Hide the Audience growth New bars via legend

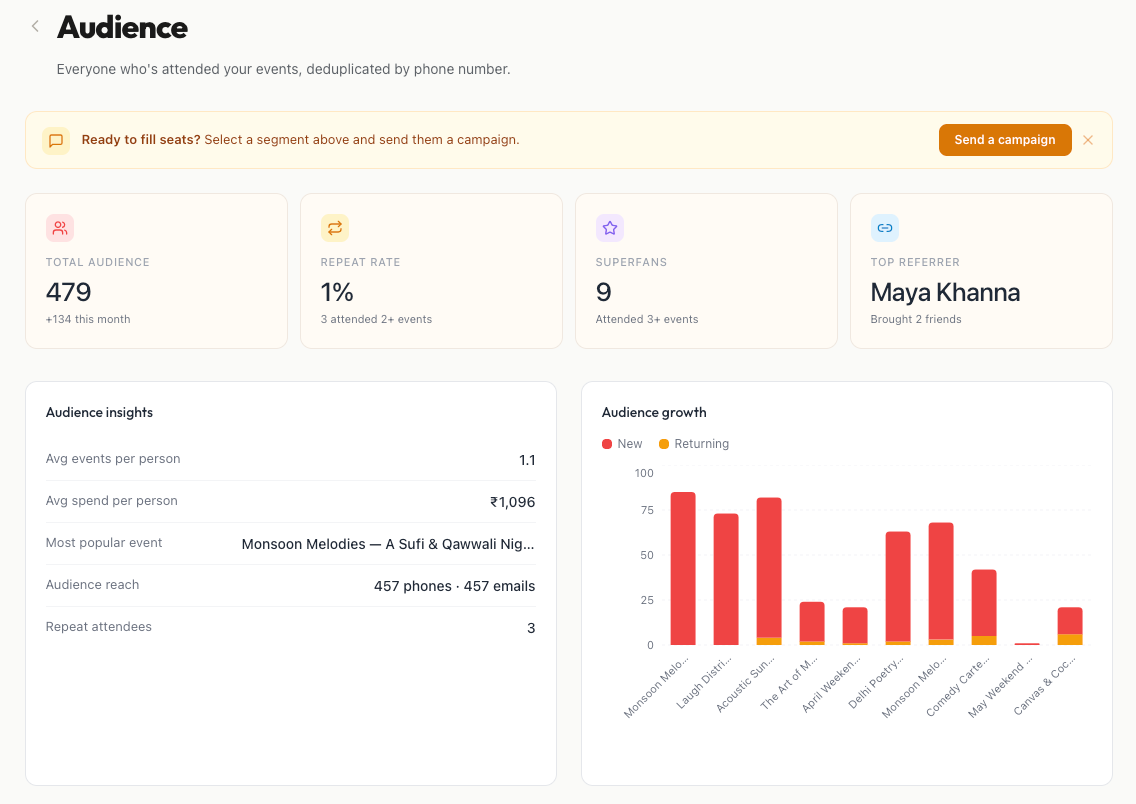coord(623,444)
